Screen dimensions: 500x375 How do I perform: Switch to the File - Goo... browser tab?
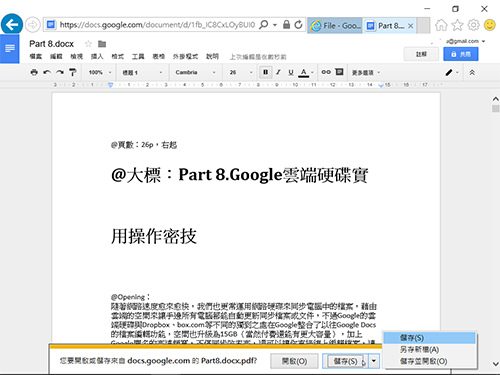click(x=335, y=25)
